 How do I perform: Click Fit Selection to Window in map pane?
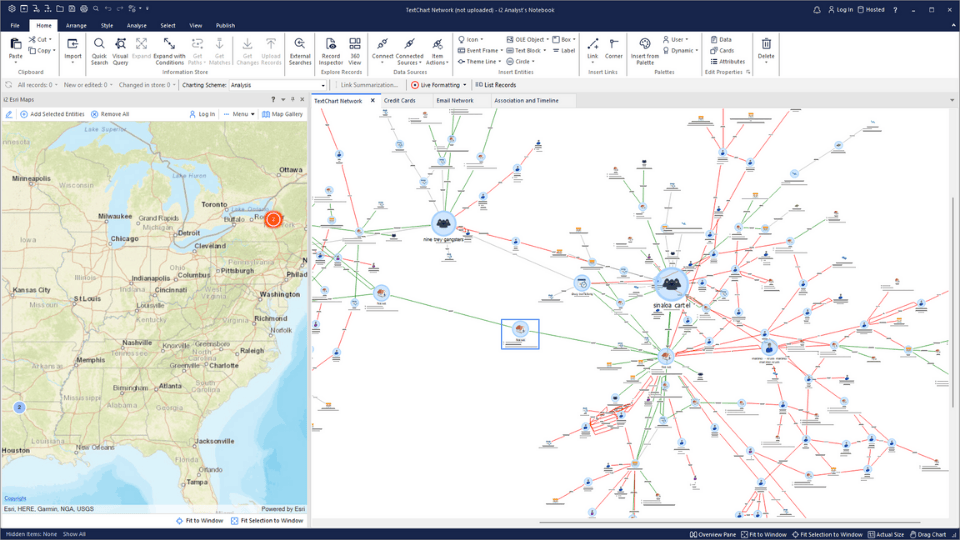point(267,520)
